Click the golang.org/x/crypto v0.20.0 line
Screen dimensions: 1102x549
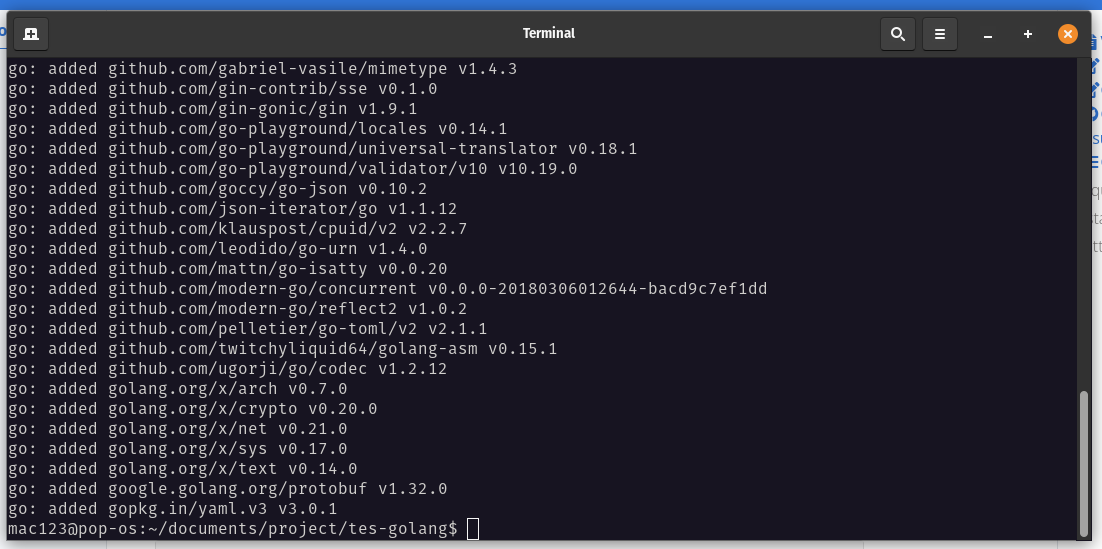pos(192,409)
